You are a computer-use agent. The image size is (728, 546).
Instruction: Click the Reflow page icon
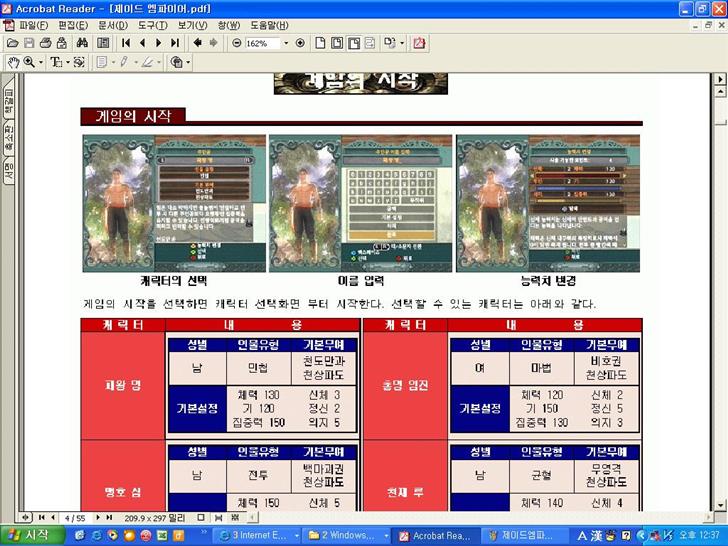(x=370, y=43)
